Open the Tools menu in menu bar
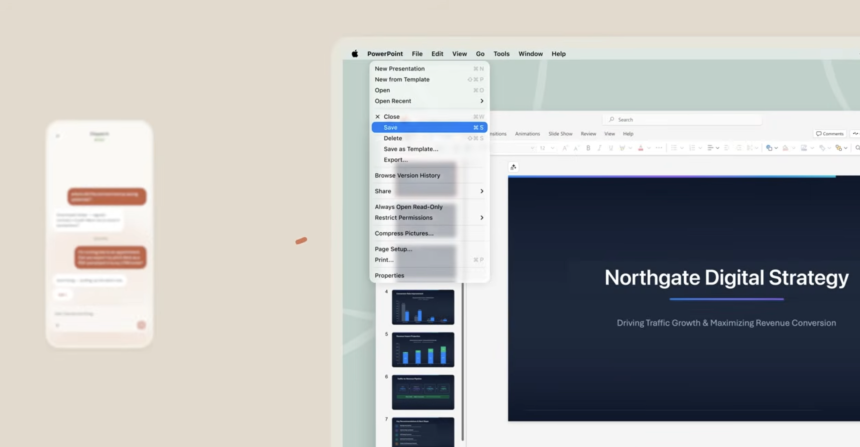Screen dimensions: 860x447 pyautogui.click(x=501, y=54)
